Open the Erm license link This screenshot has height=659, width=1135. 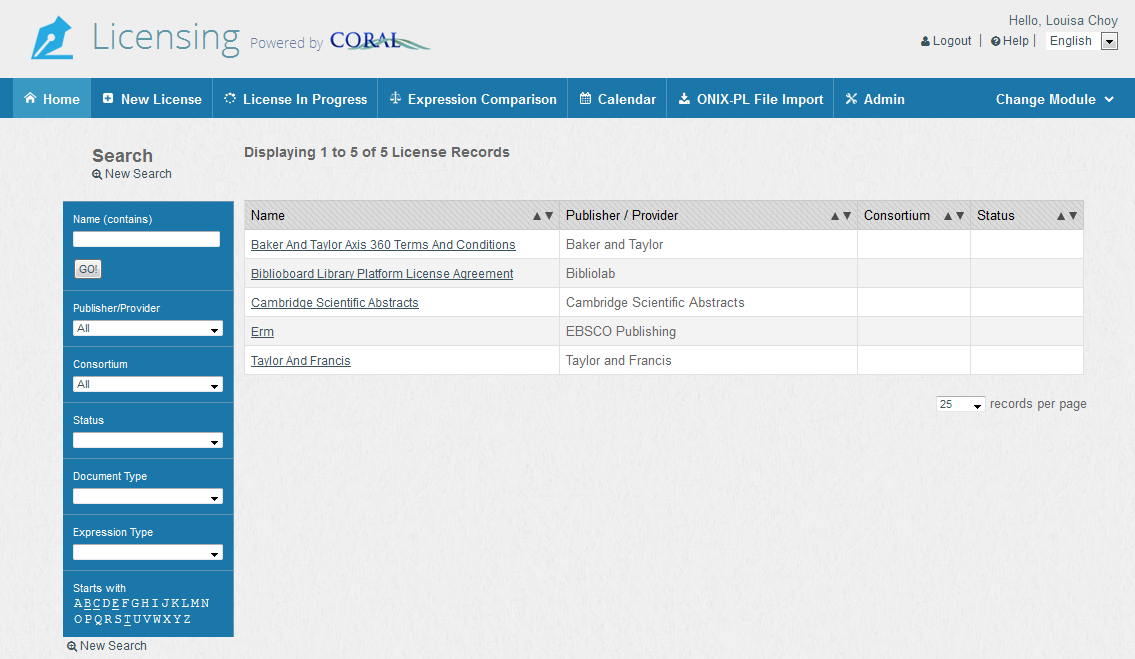[x=262, y=332]
